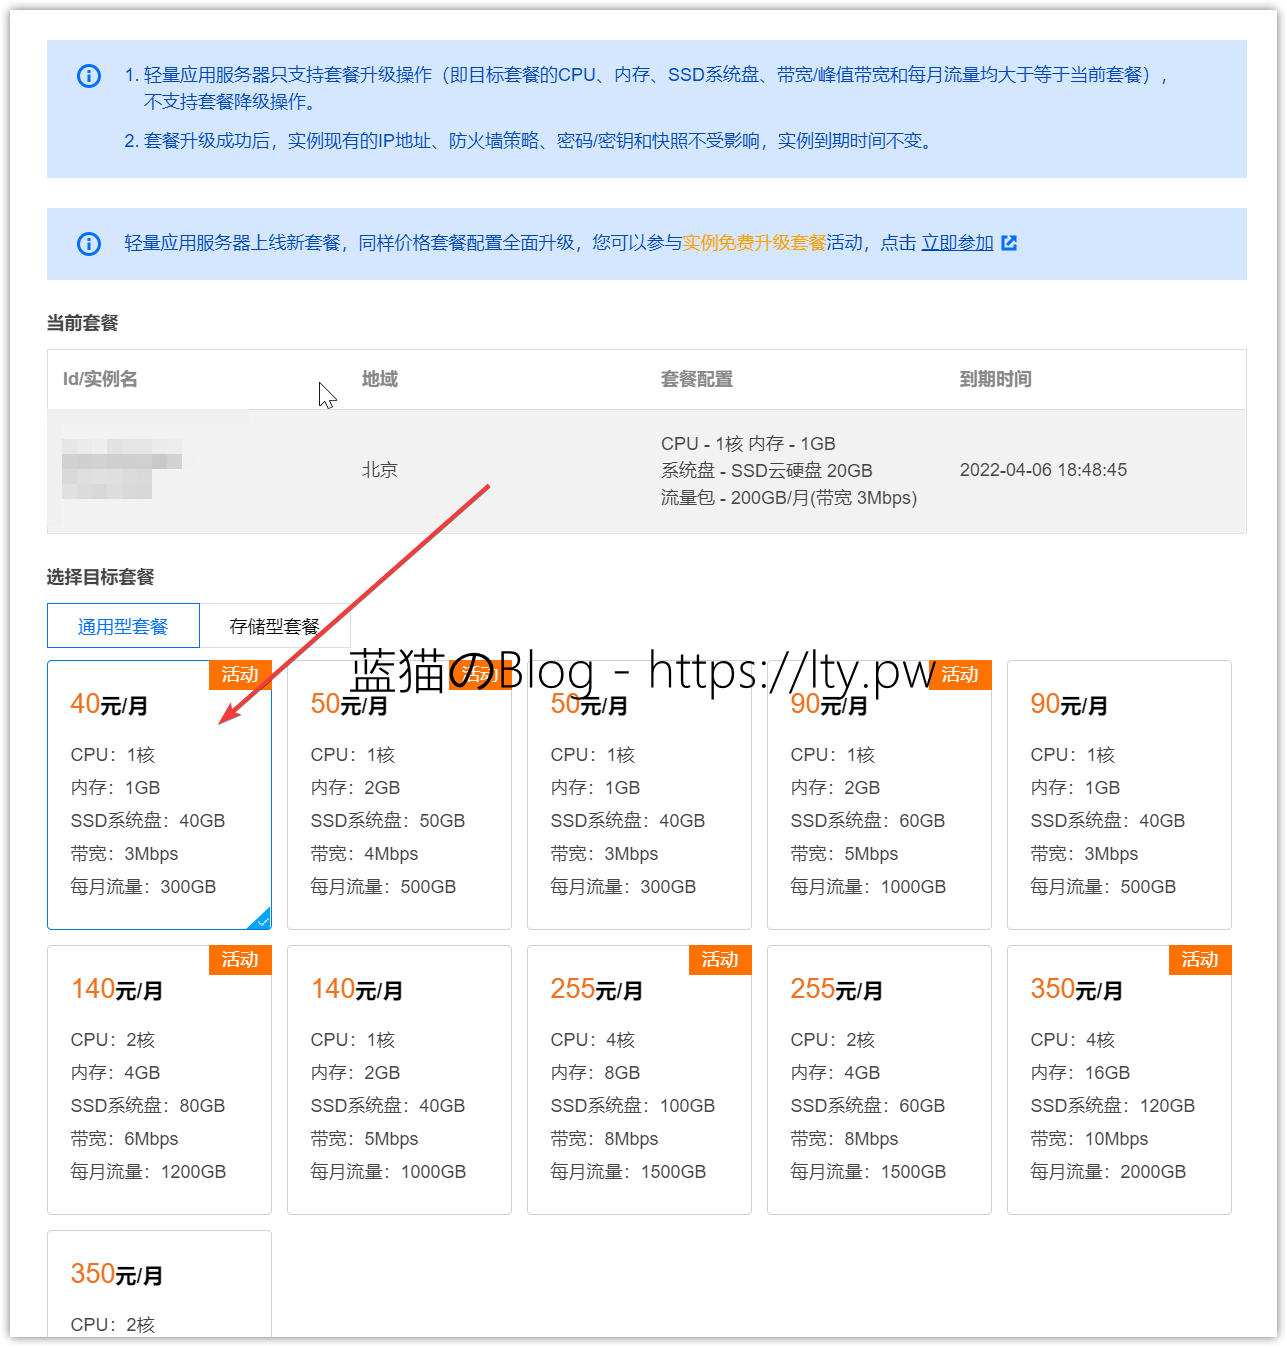Click the blurred instance ID in the current package row
The width and height of the screenshot is (1287, 1347).
coord(120,468)
